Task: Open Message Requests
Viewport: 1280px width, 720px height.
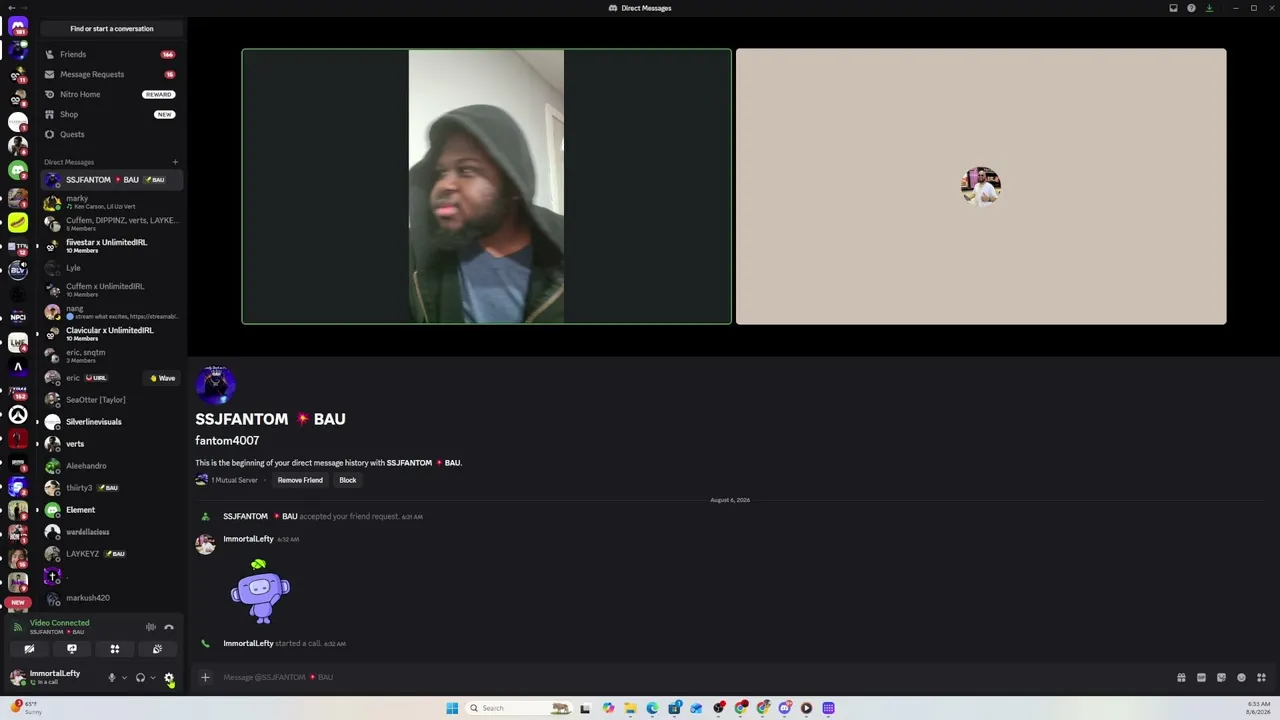Action: tap(111, 74)
